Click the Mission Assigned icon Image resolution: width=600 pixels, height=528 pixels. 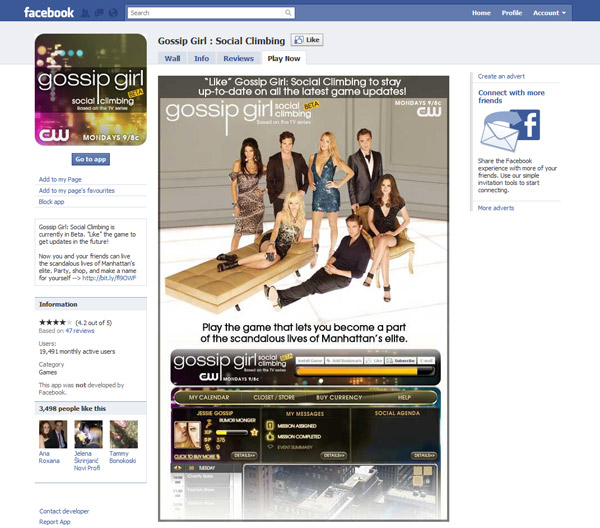270,425
